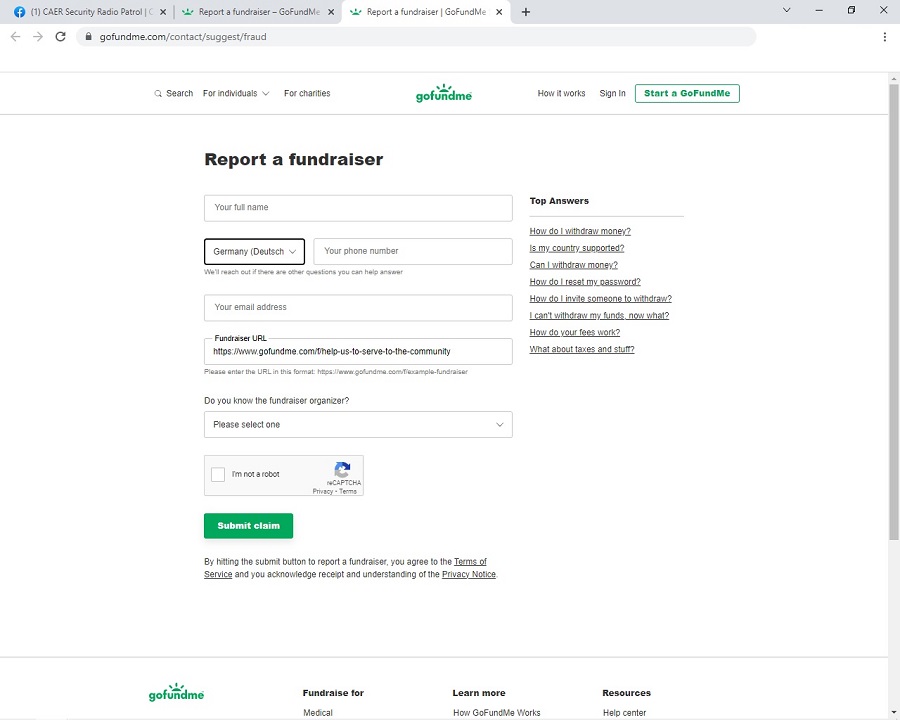Viewport: 900px width, 720px height.
Task: Open For charities menu item
Action: (307, 94)
